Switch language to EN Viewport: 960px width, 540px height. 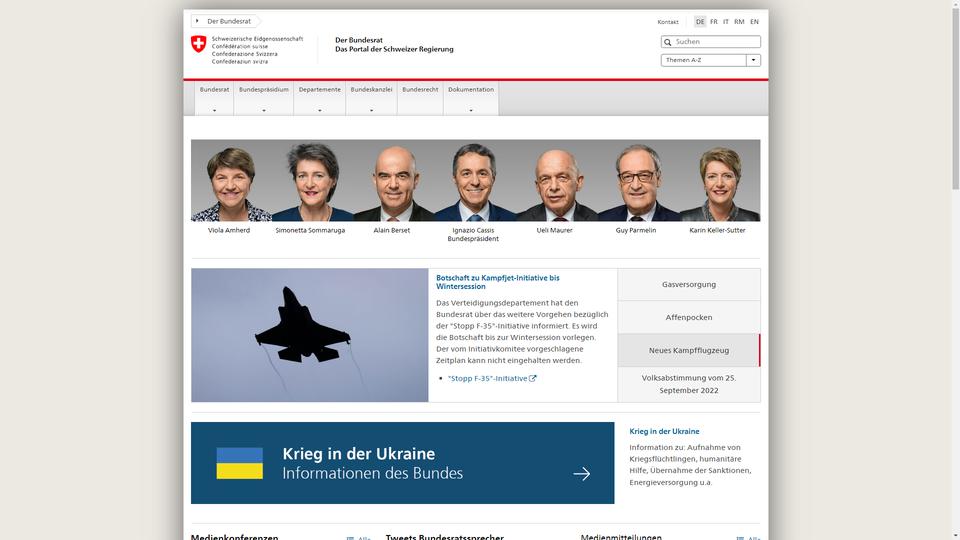coord(754,21)
